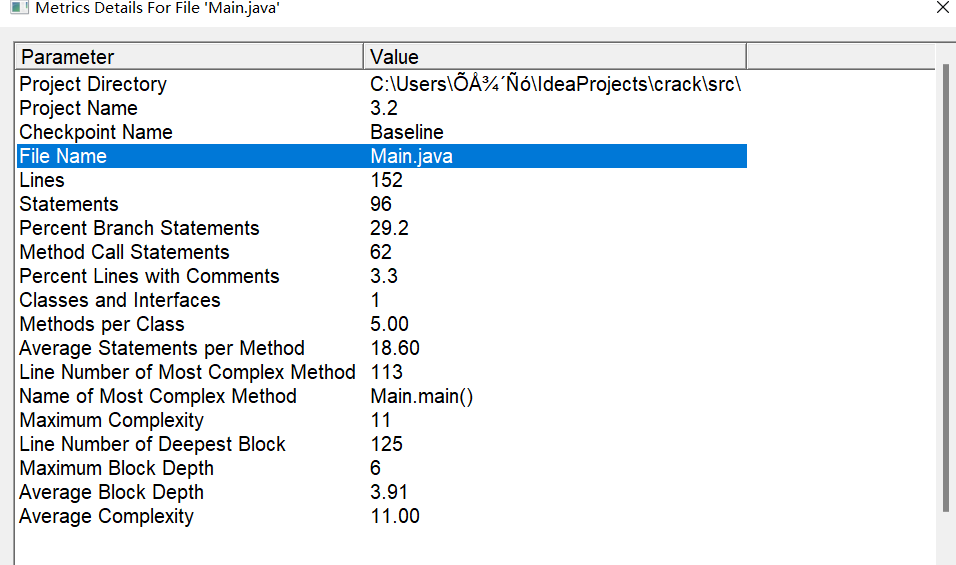Click the window icon in title bar
This screenshot has height=565, width=956.
click(x=18, y=8)
